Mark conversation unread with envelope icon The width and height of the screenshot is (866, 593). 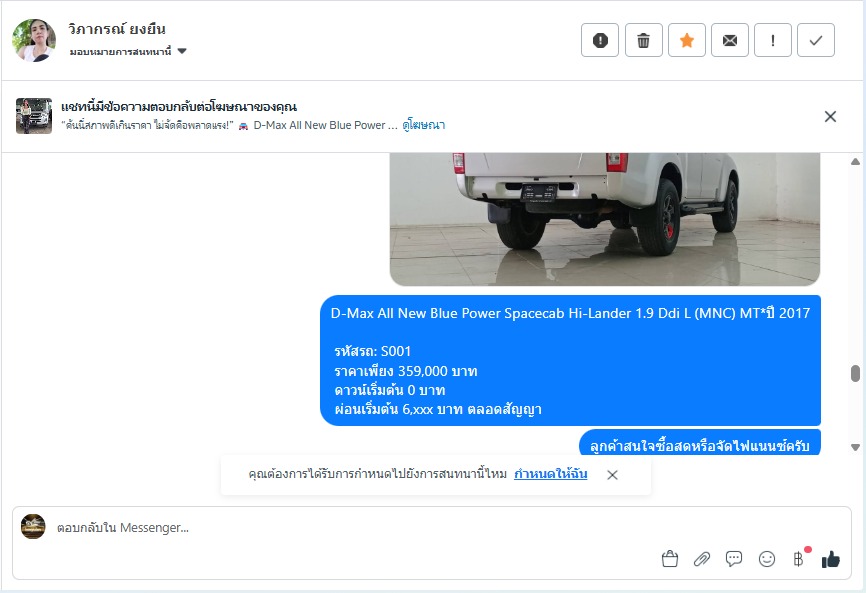[x=730, y=40]
